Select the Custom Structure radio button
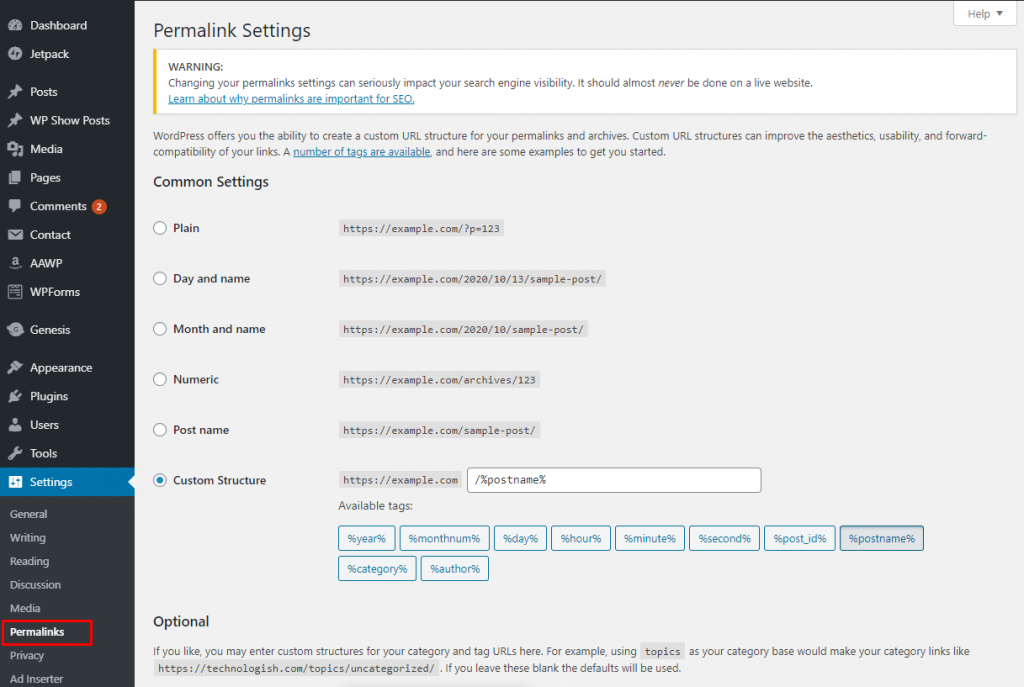The image size is (1024, 687). point(160,480)
